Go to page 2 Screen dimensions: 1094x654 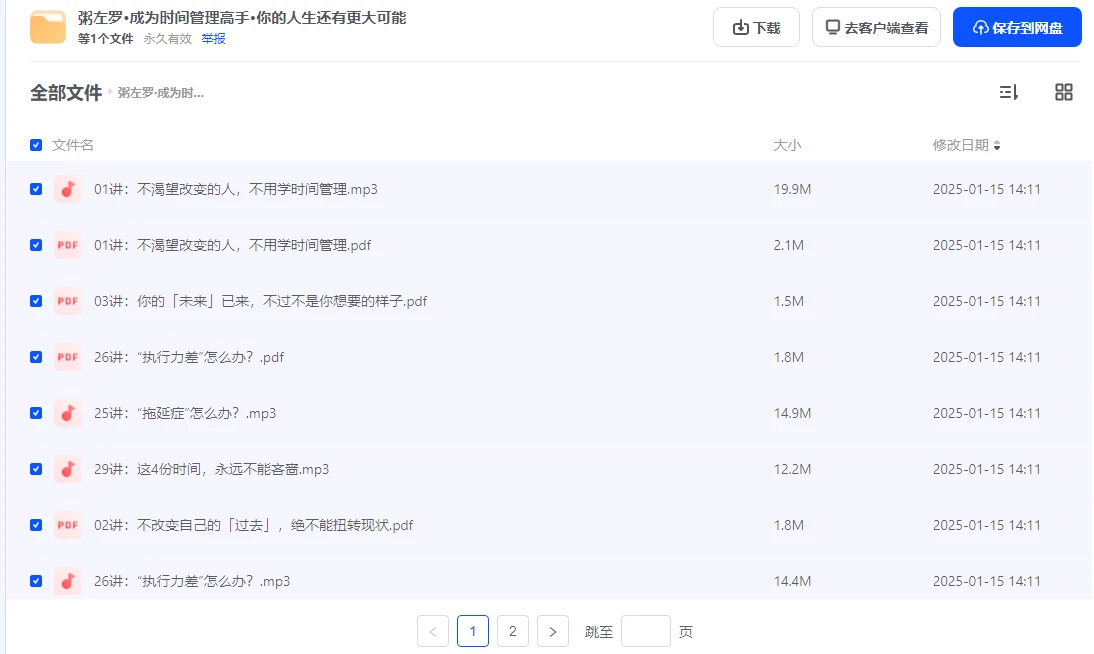513,631
